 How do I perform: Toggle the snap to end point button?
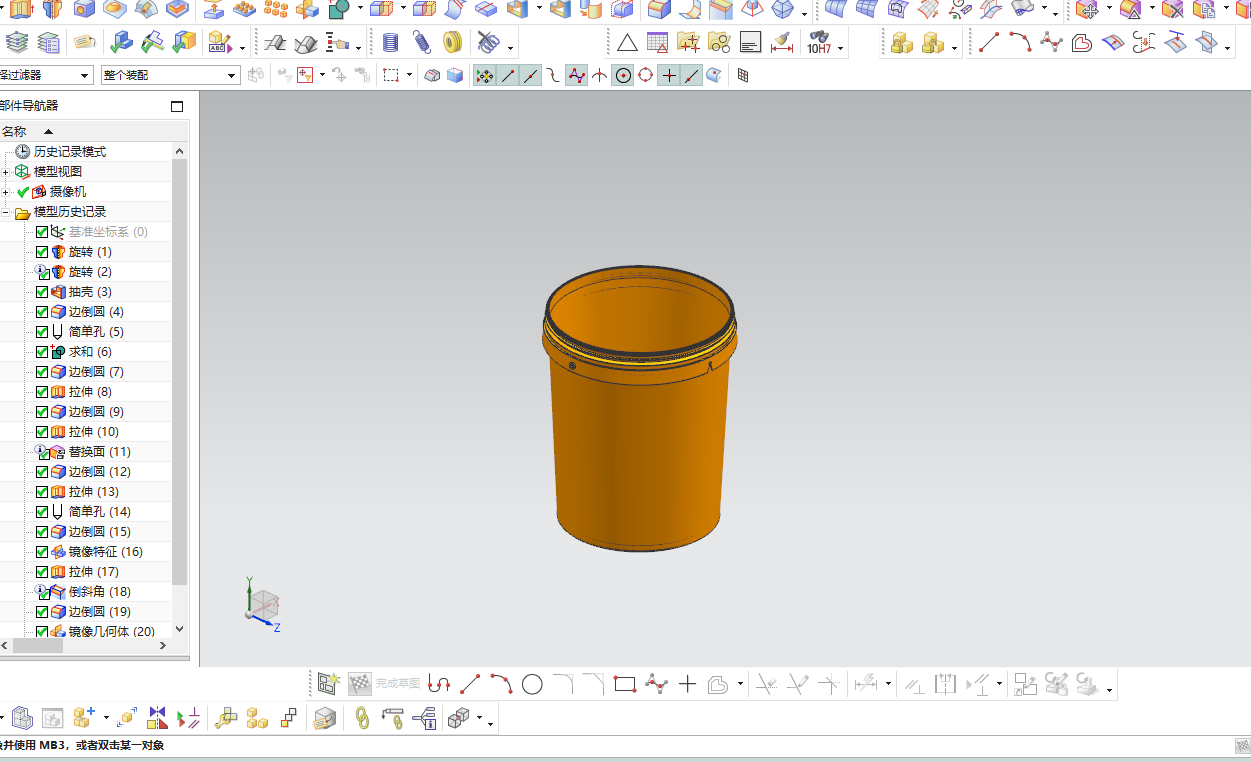[508, 75]
